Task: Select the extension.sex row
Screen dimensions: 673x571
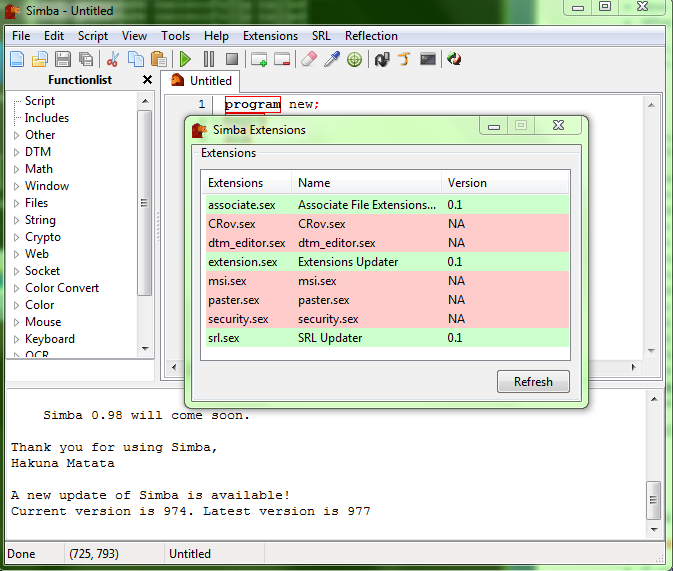Action: (x=387, y=262)
